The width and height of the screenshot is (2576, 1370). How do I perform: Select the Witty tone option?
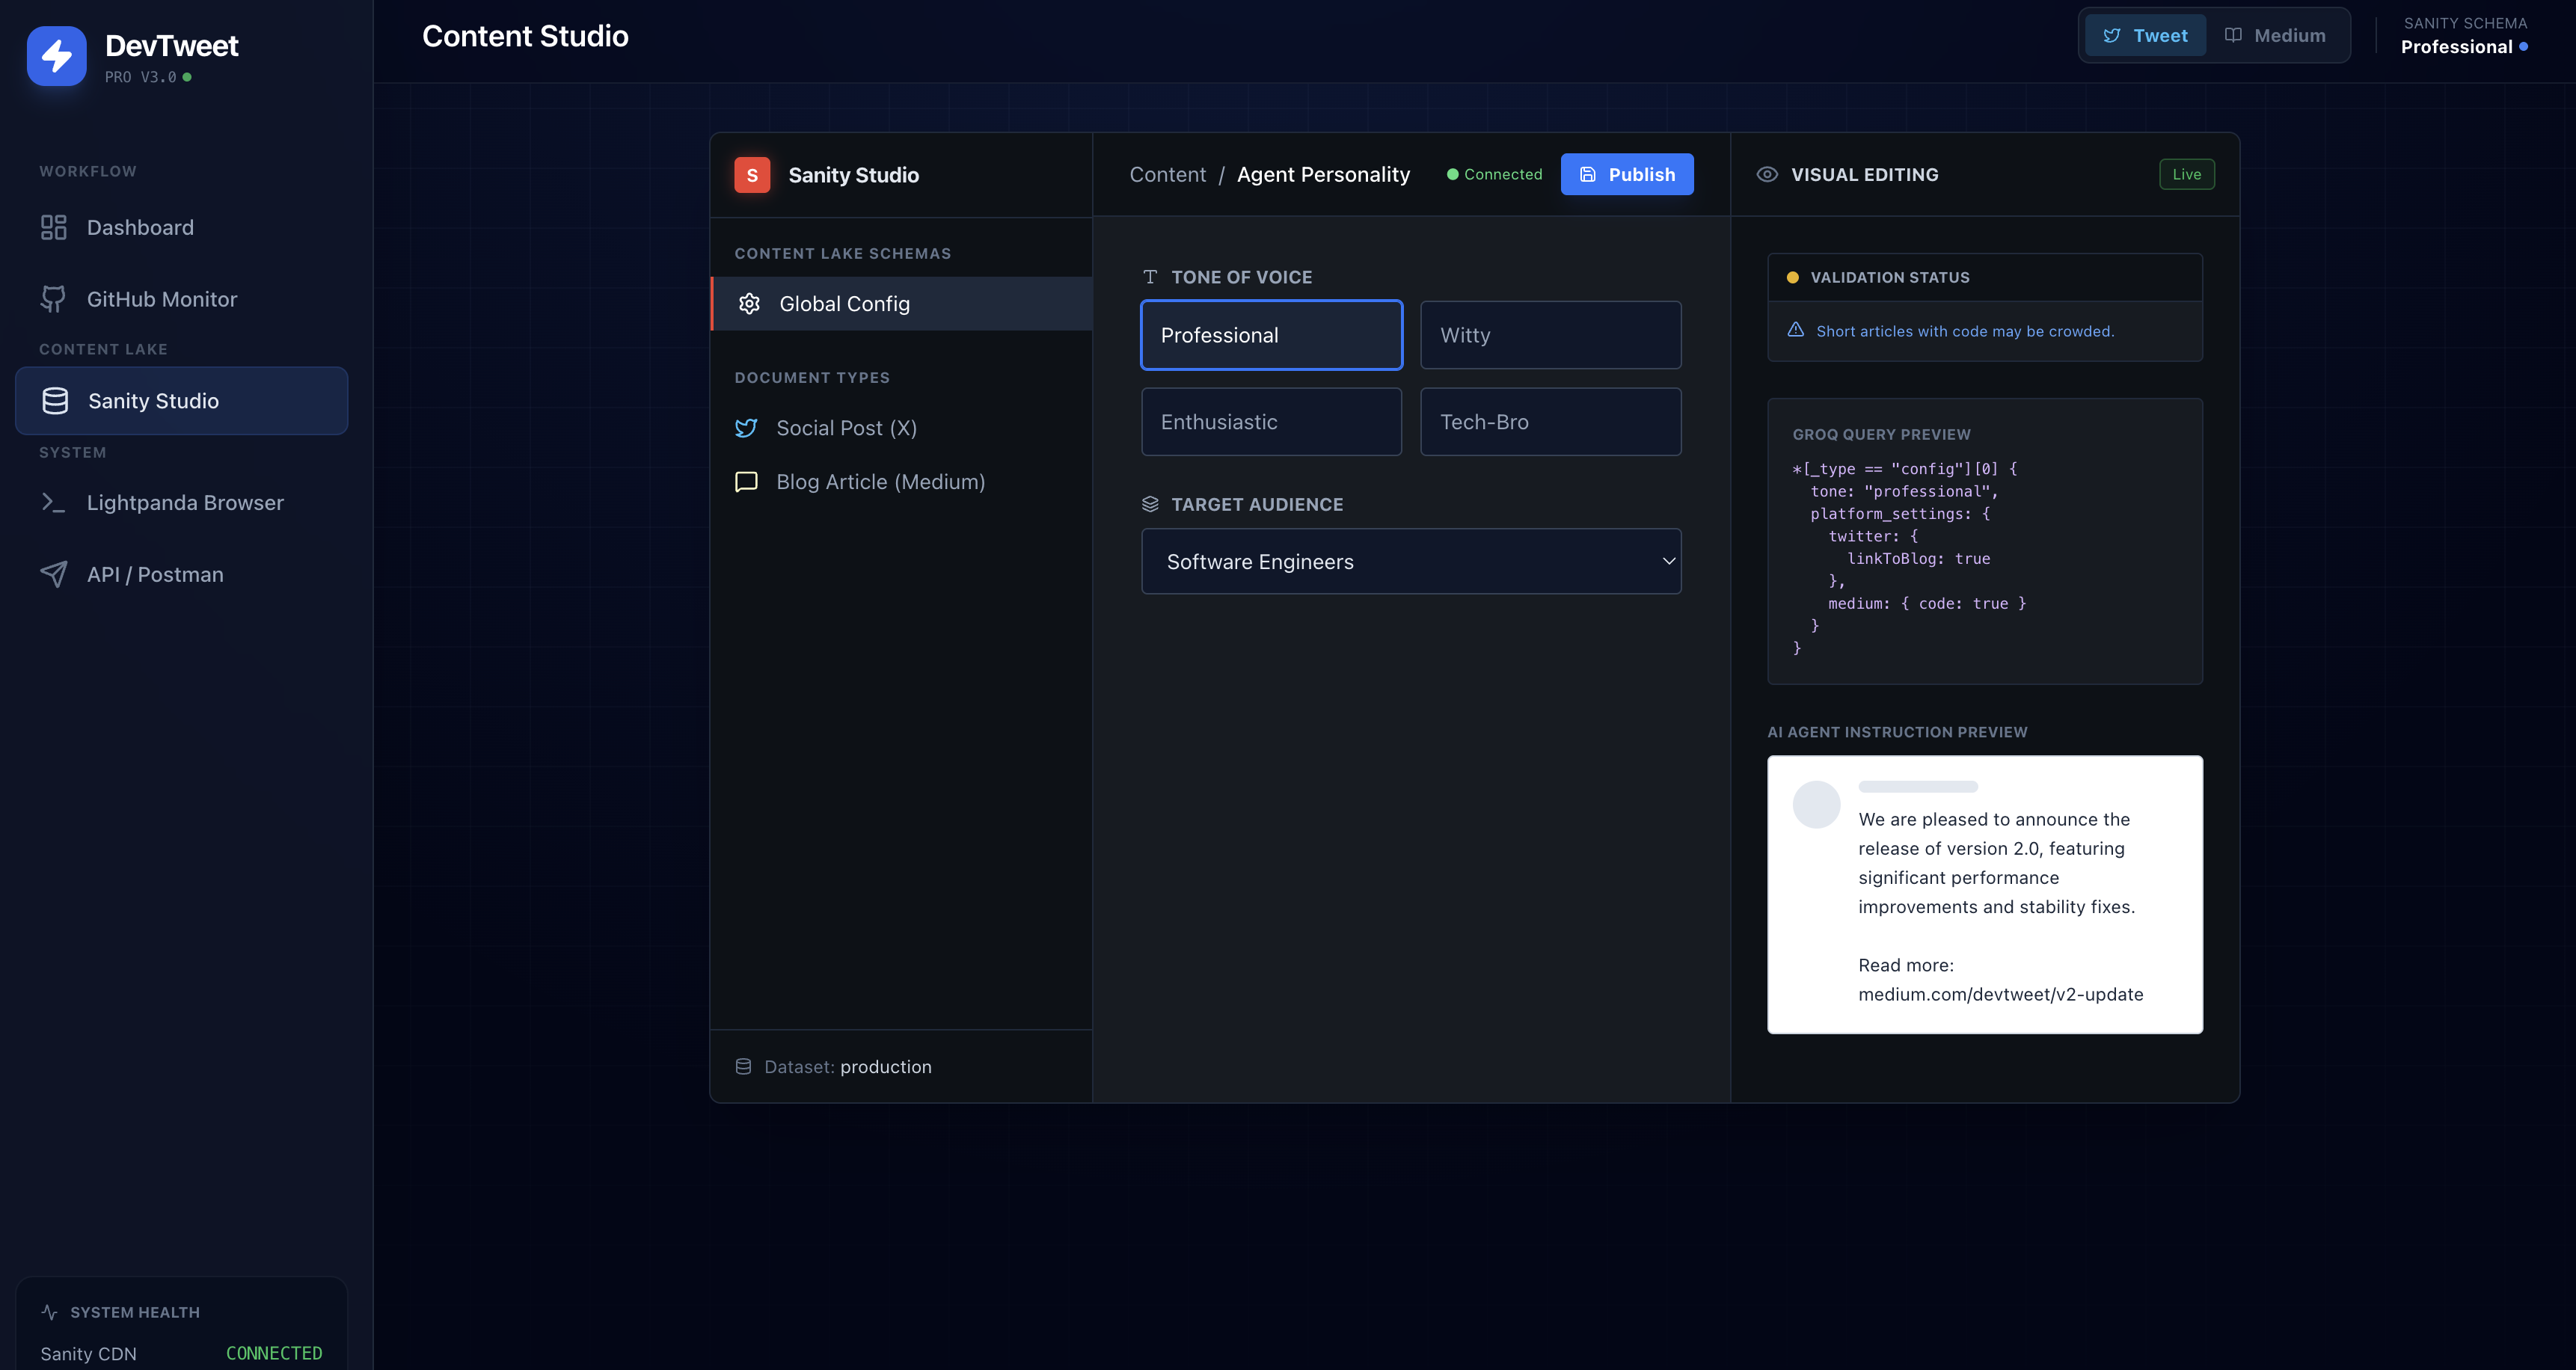point(1550,336)
